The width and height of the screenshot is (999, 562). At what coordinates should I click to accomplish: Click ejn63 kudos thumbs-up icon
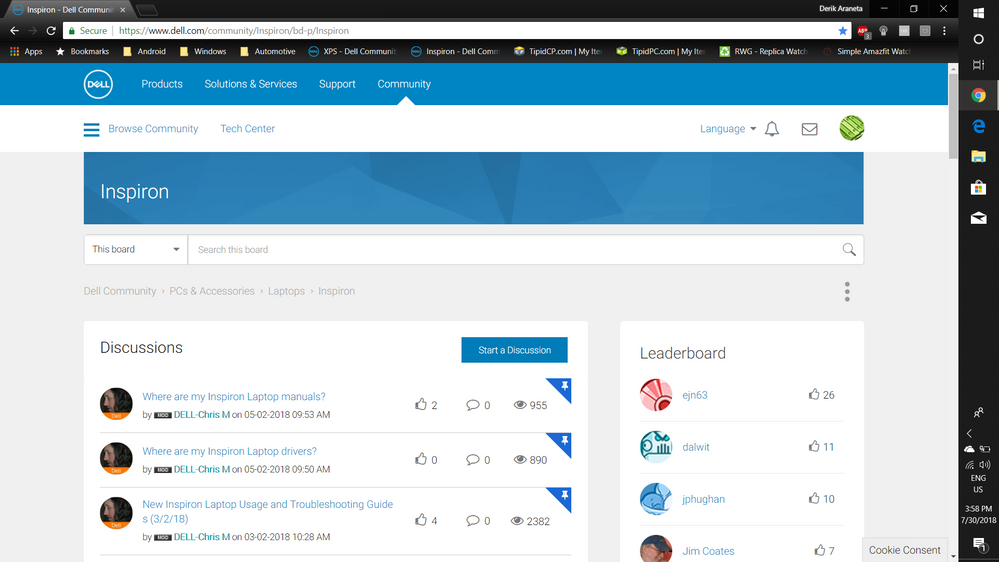pyautogui.click(x=814, y=394)
